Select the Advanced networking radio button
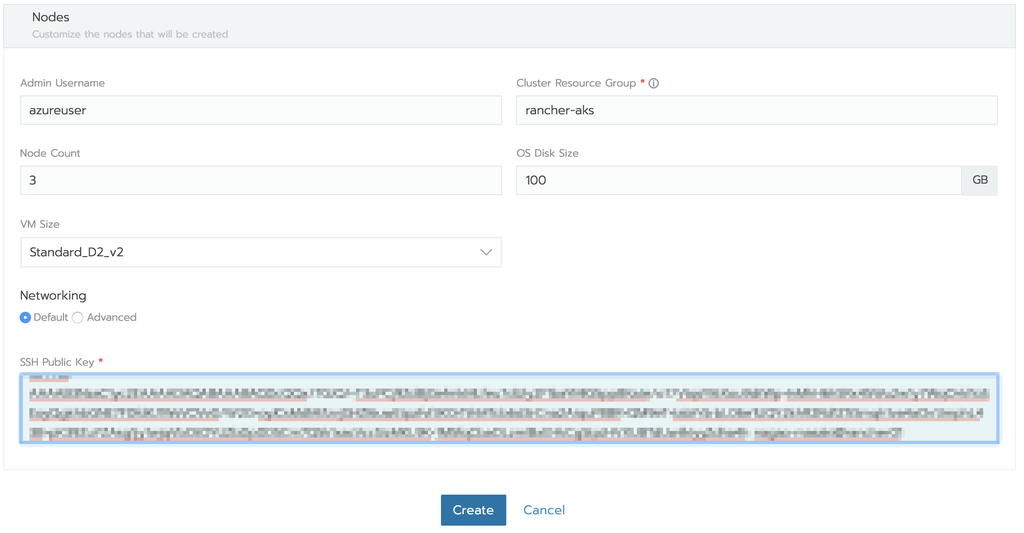Screen dimensions: 1024x533 (x=78, y=317)
